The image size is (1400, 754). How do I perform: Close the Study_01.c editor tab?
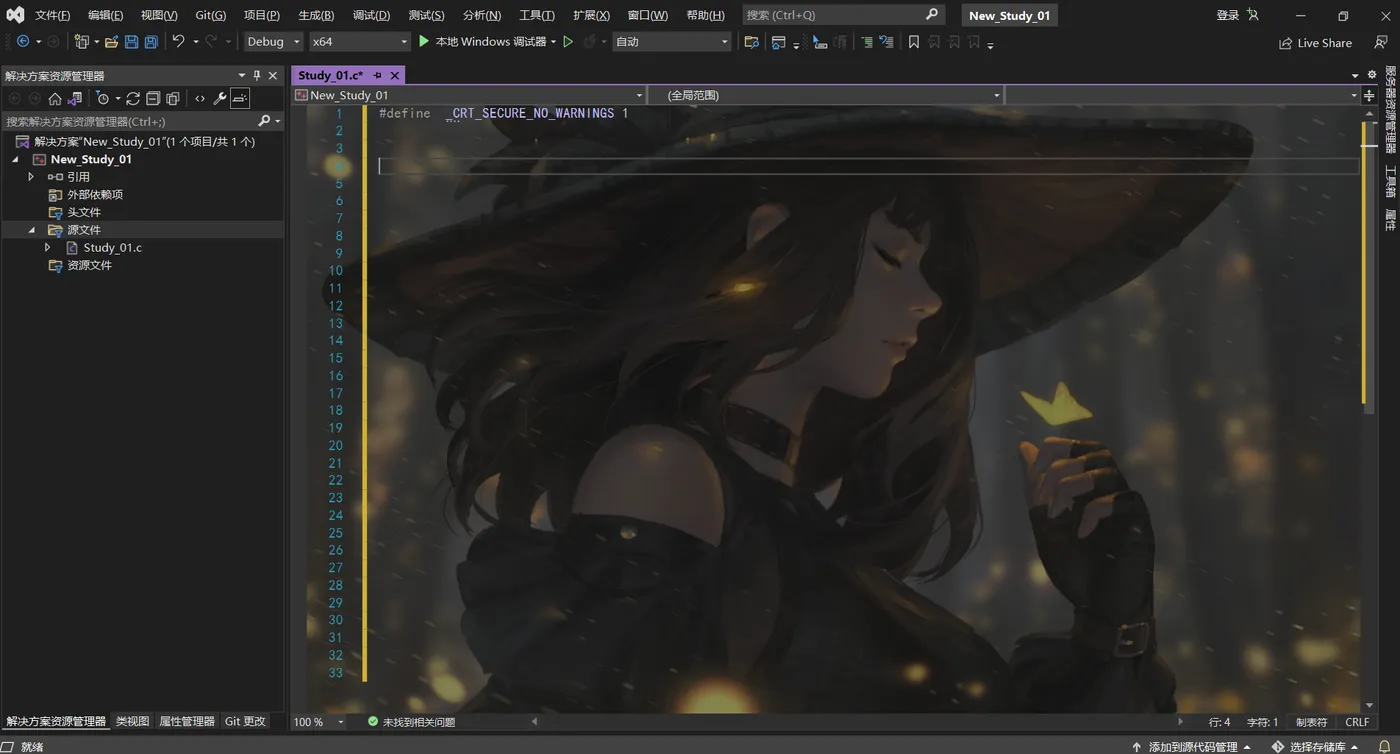[395, 75]
